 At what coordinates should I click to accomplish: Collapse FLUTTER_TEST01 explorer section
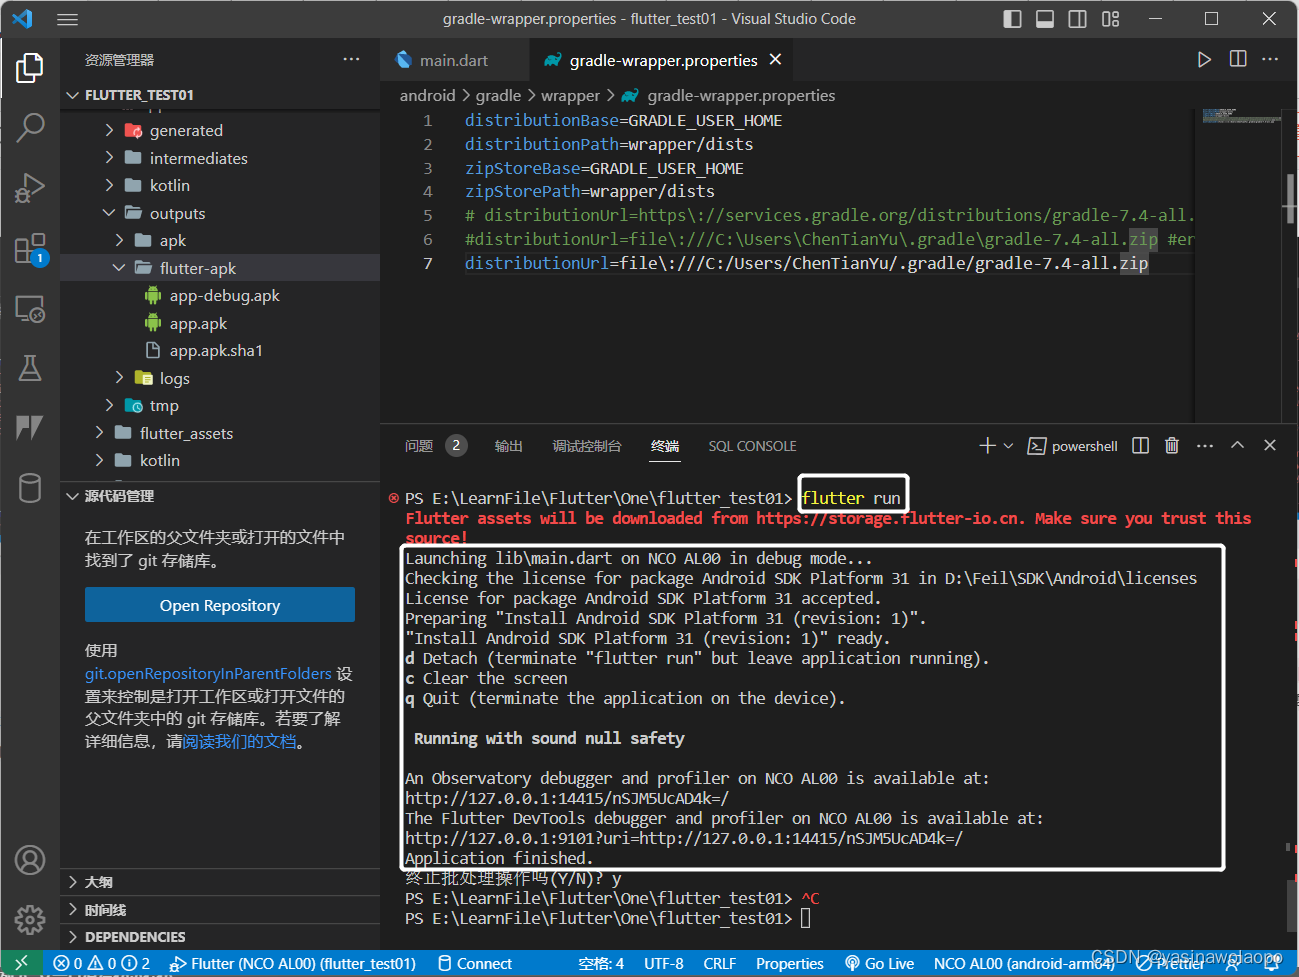(220, 95)
